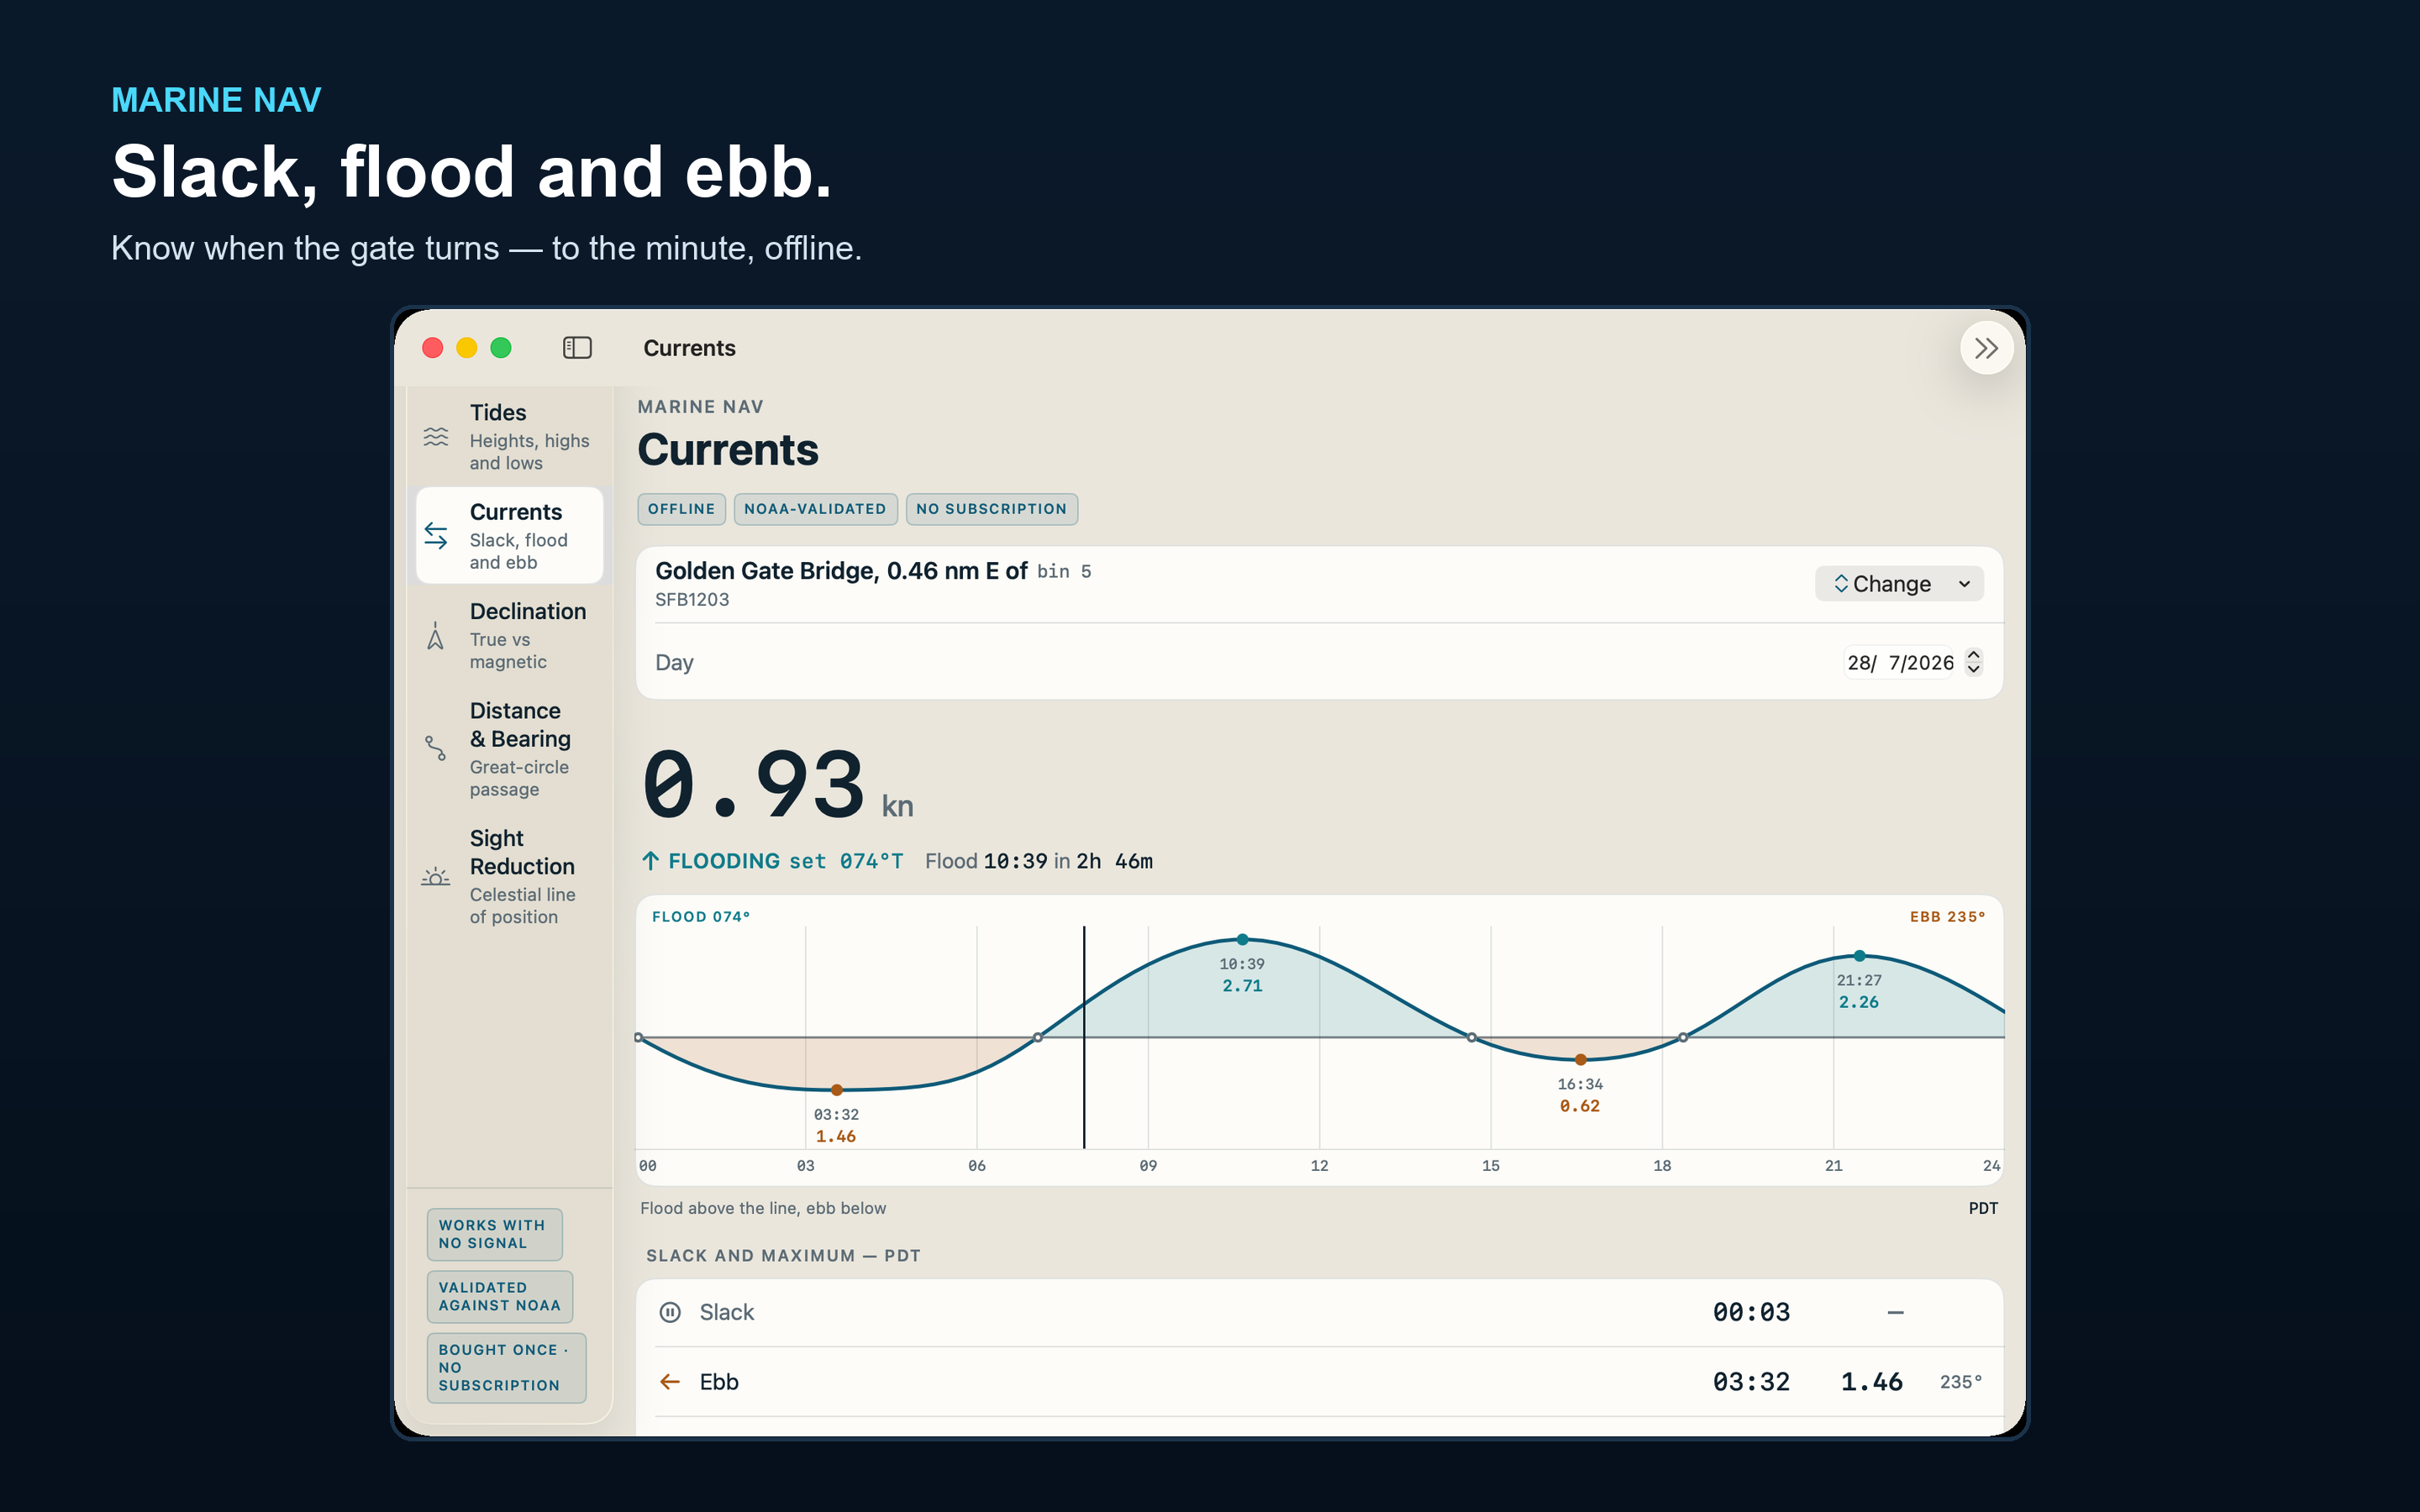Click the NOAA-VALIDATED badge
This screenshot has height=1512, width=2420.
tap(815, 509)
